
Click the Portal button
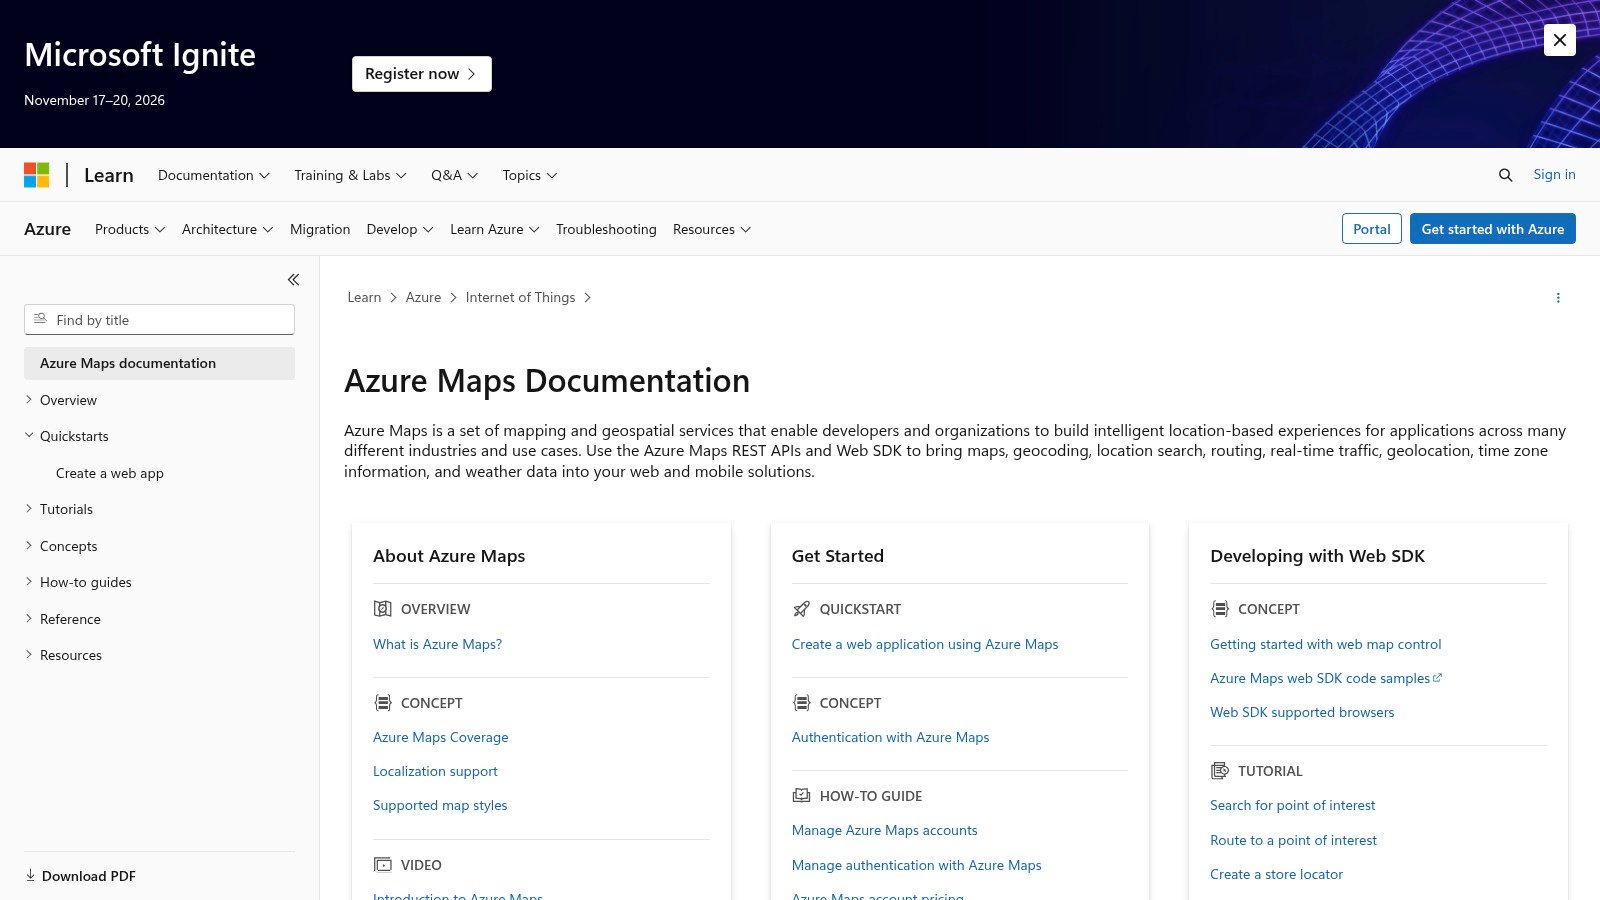(1371, 229)
